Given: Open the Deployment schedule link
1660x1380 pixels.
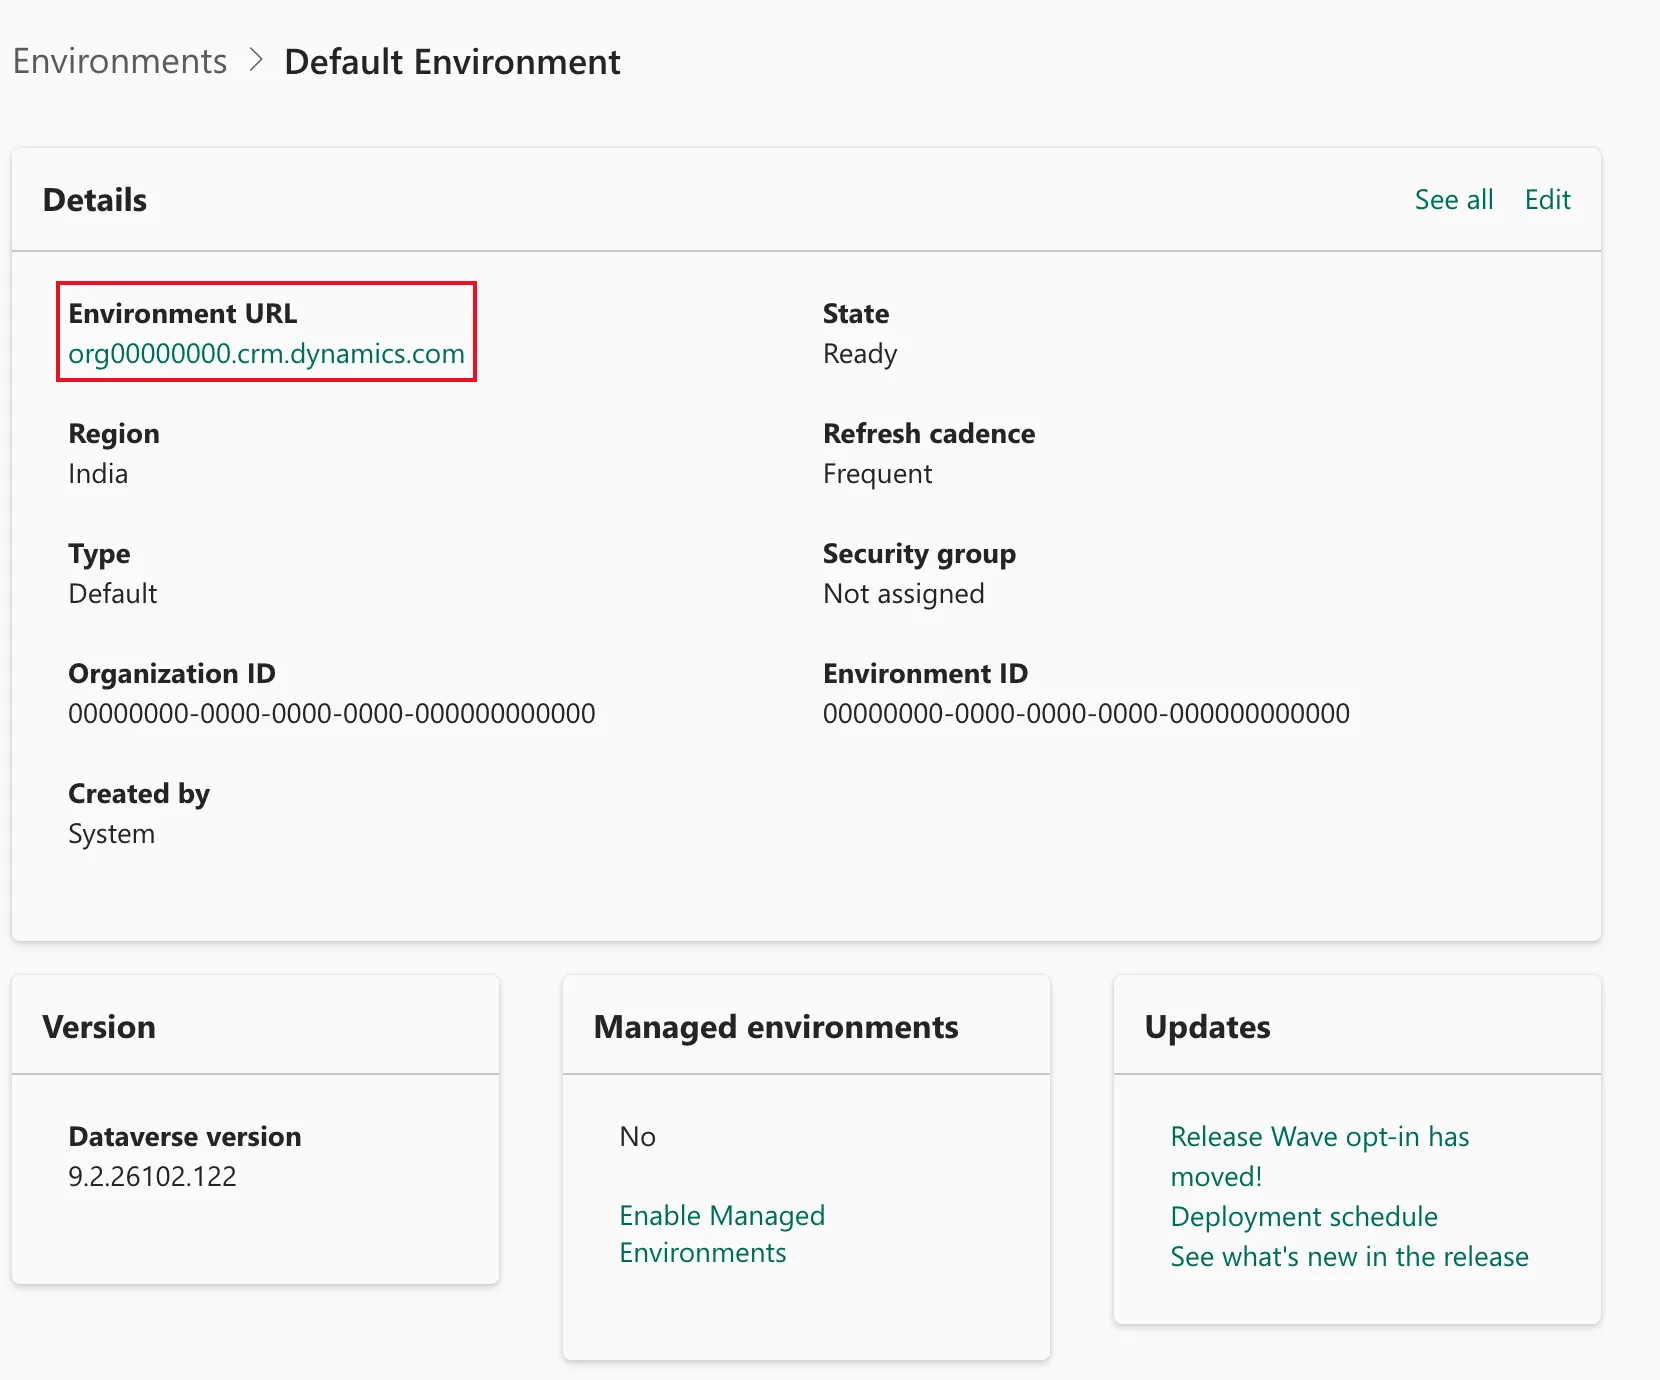Looking at the screenshot, I should coord(1304,1217).
